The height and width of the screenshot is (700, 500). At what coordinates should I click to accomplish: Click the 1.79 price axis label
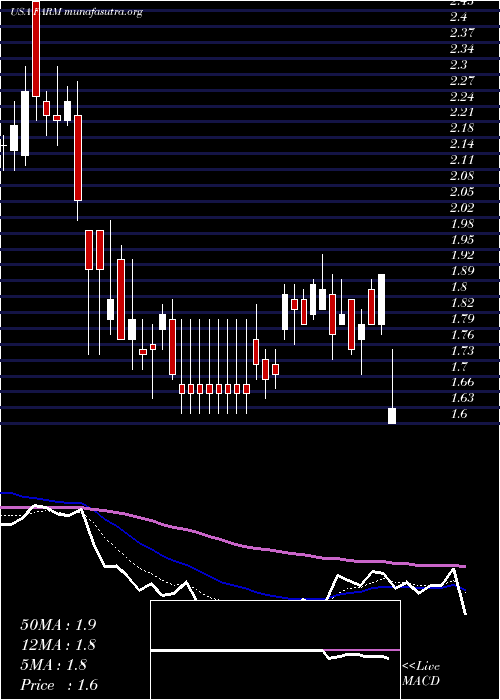[x=462, y=320]
